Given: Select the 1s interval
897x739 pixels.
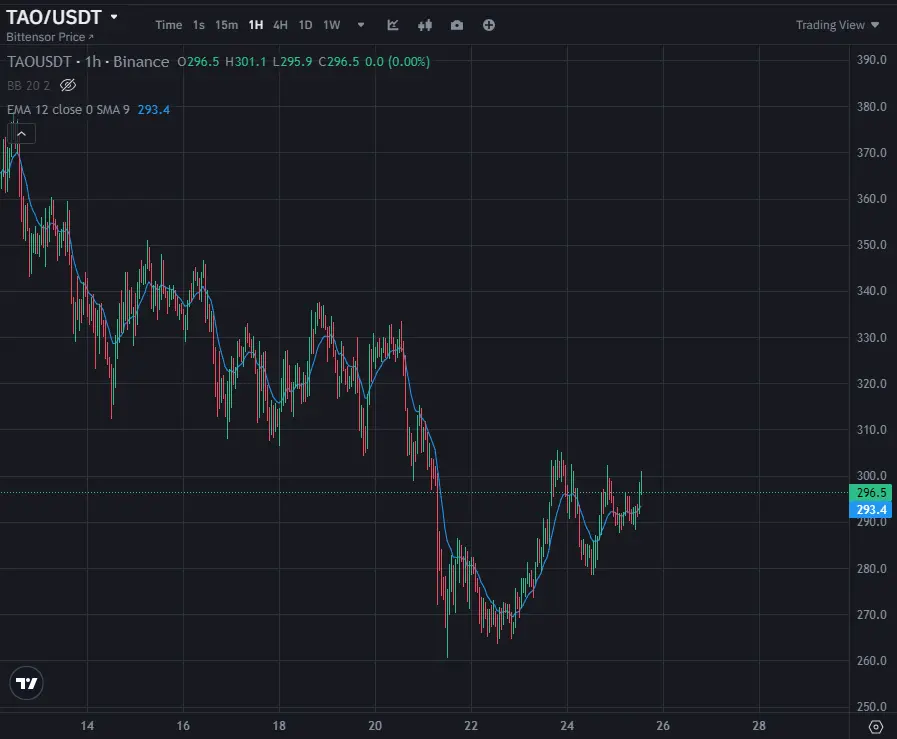Looking at the screenshot, I should click(199, 25).
